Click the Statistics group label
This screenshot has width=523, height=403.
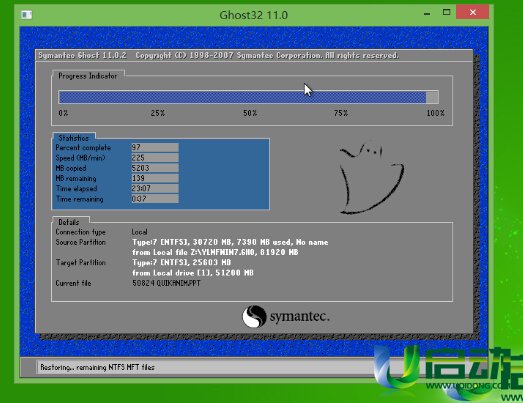[x=74, y=138]
